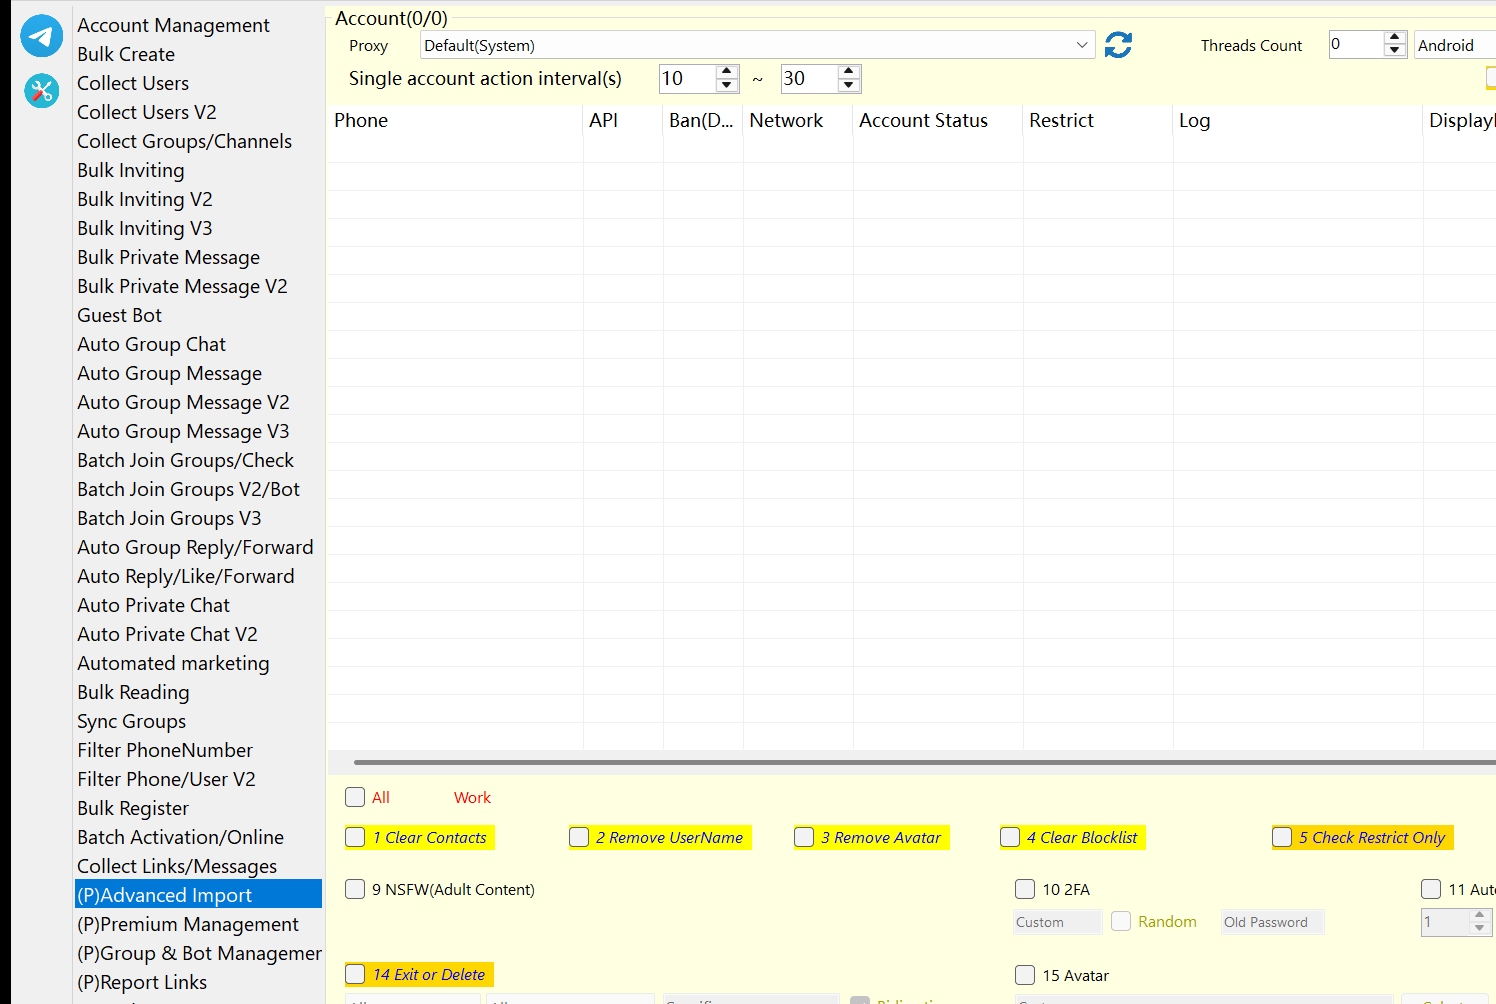Open the Proxy Default(System) dropdown
1496x1004 pixels.
tap(758, 45)
